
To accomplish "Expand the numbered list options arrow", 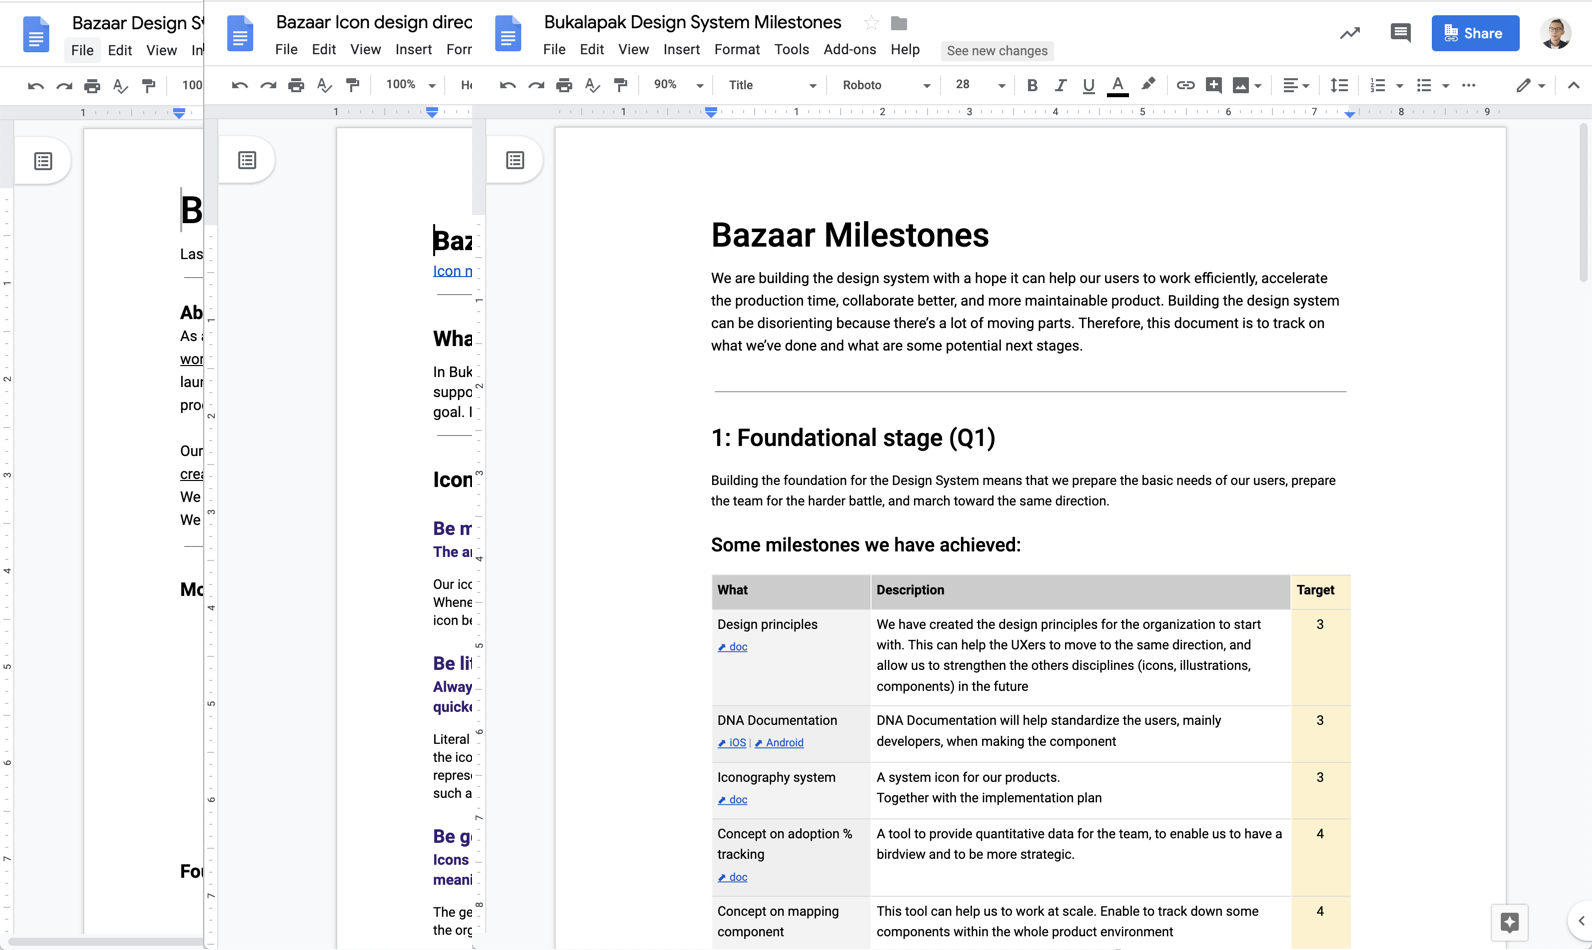I will pyautogui.click(x=1399, y=86).
